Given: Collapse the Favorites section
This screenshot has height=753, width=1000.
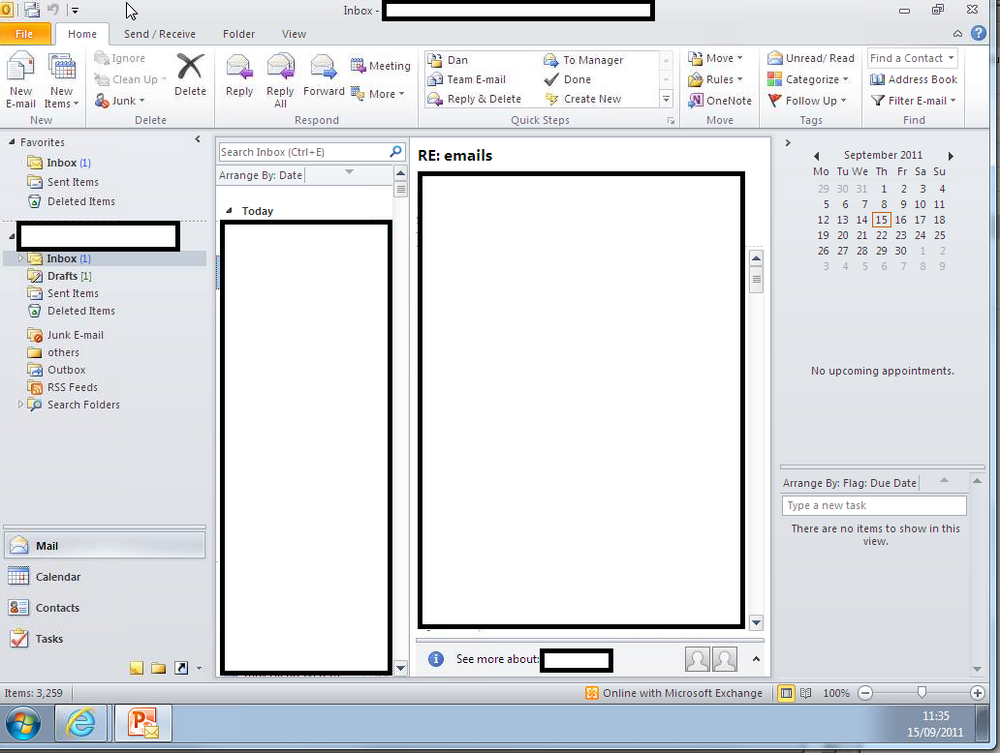Looking at the screenshot, I should click(11, 142).
